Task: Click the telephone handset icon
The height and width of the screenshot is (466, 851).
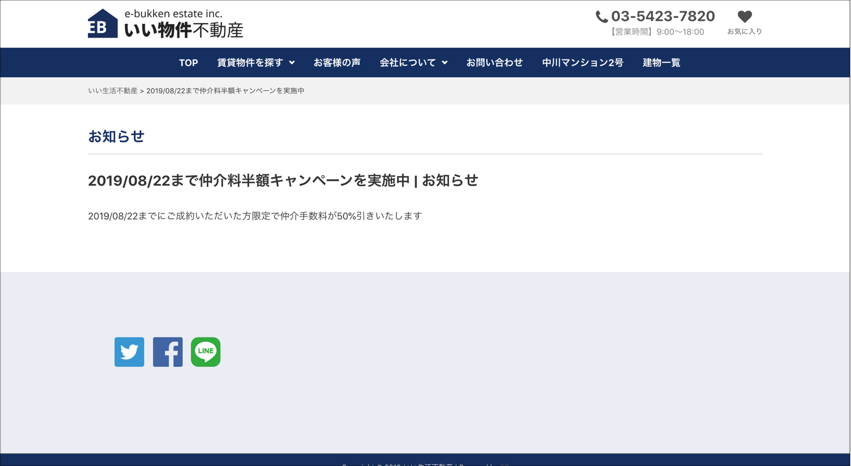Action: tap(601, 17)
